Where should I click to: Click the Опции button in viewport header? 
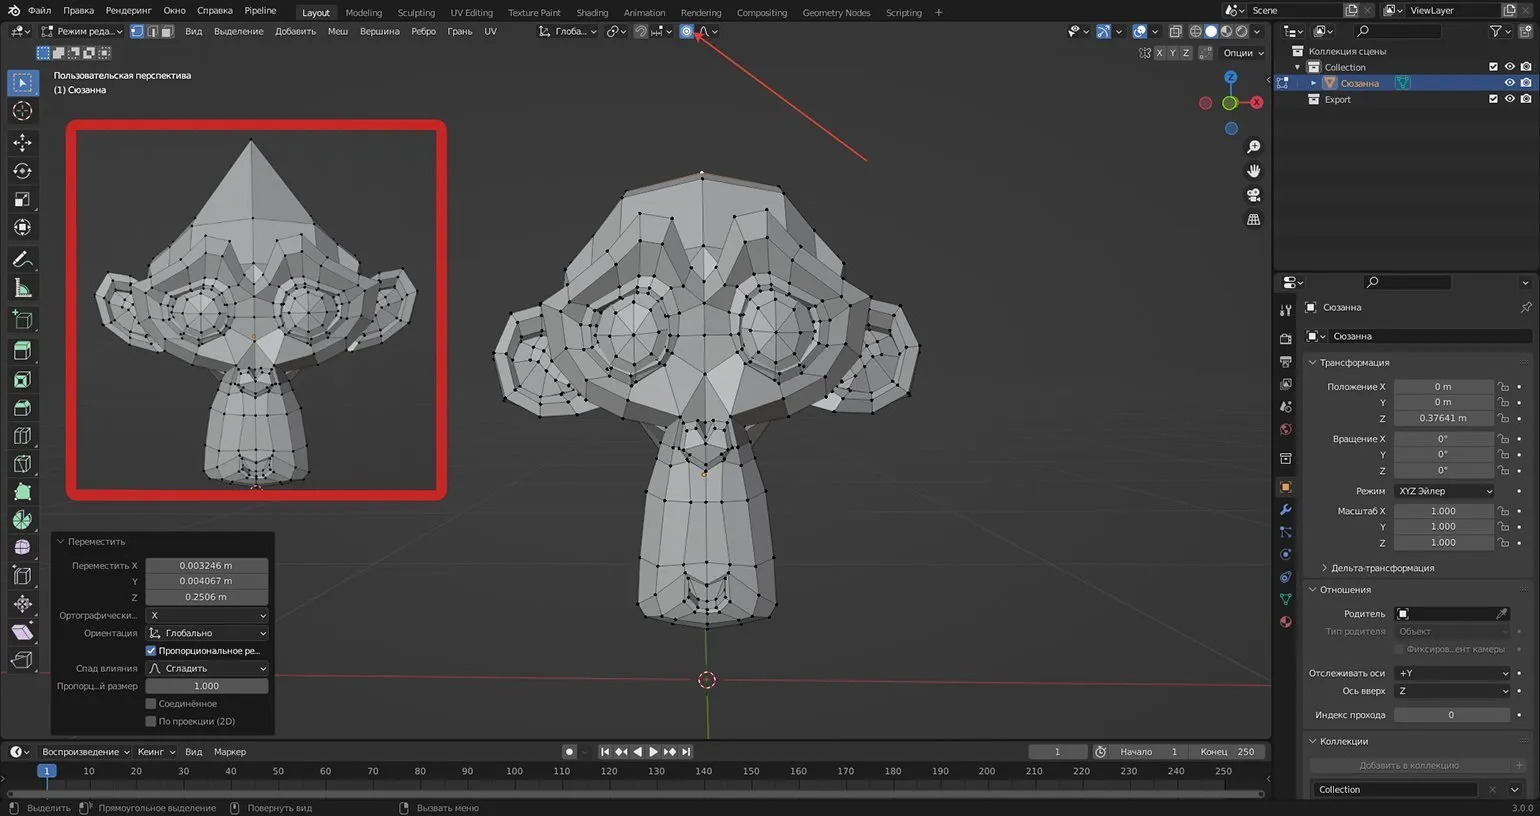(1242, 53)
